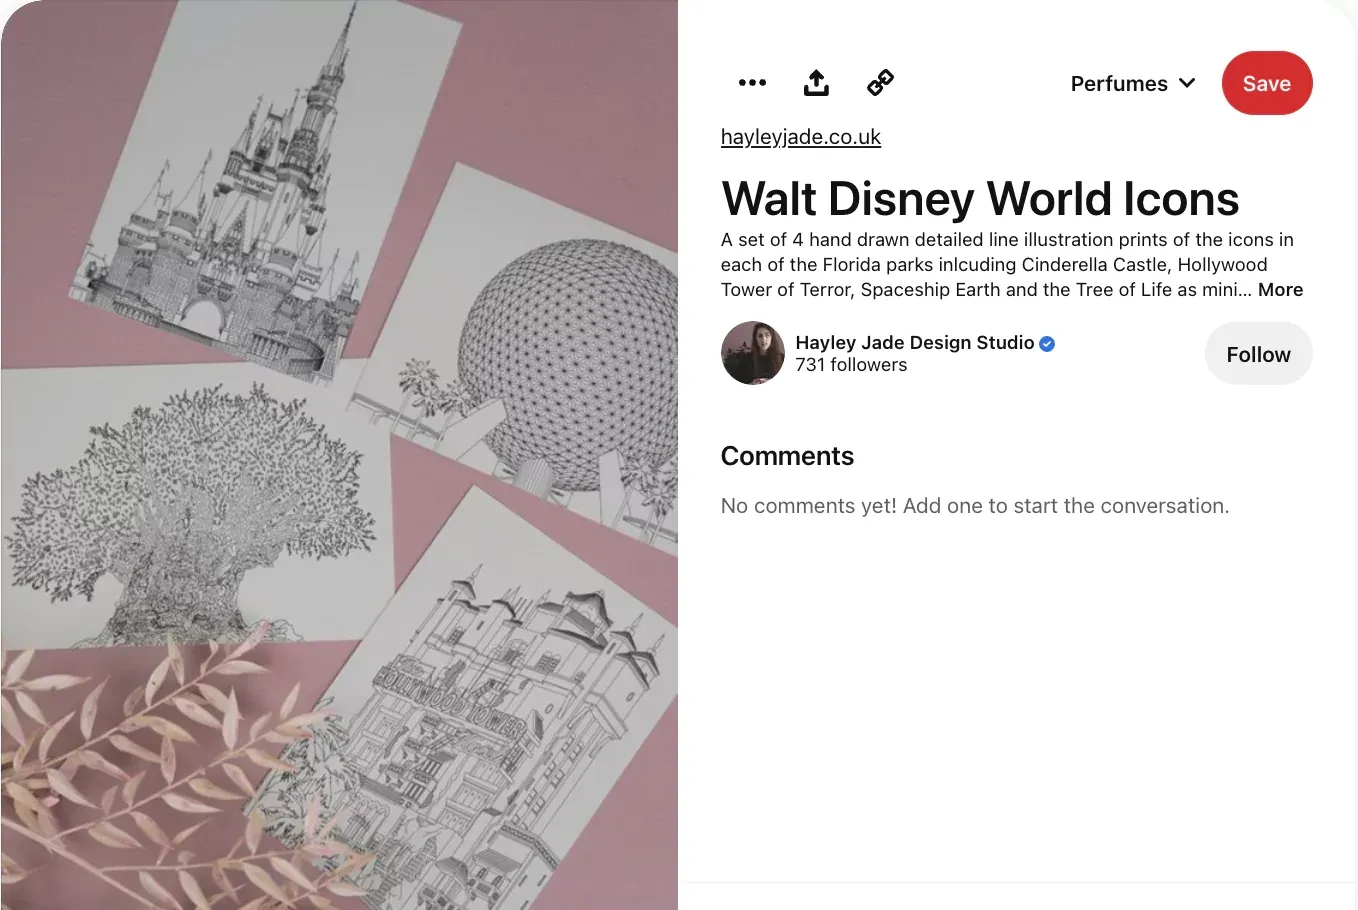The width and height of the screenshot is (1358, 910).
Task: Click the Comments heading
Action: pos(787,456)
